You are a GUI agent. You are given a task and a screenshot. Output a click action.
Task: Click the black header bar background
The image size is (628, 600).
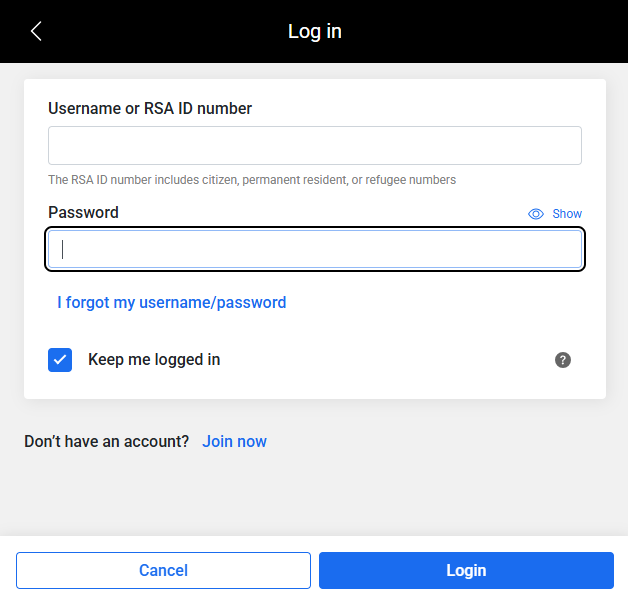point(481,31)
